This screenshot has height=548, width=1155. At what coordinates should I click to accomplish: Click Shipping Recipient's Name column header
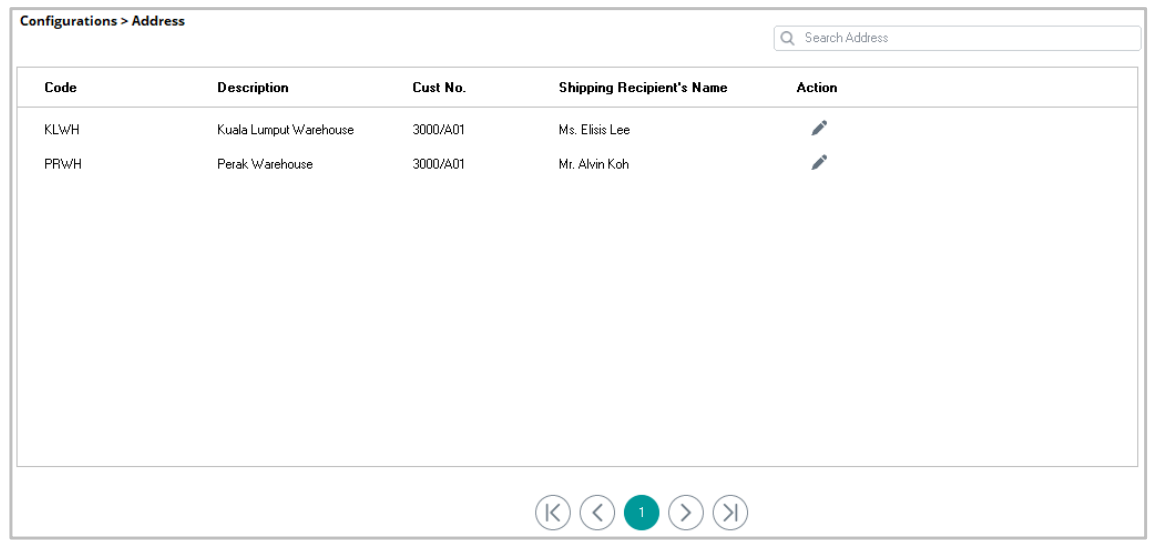pyautogui.click(x=643, y=88)
